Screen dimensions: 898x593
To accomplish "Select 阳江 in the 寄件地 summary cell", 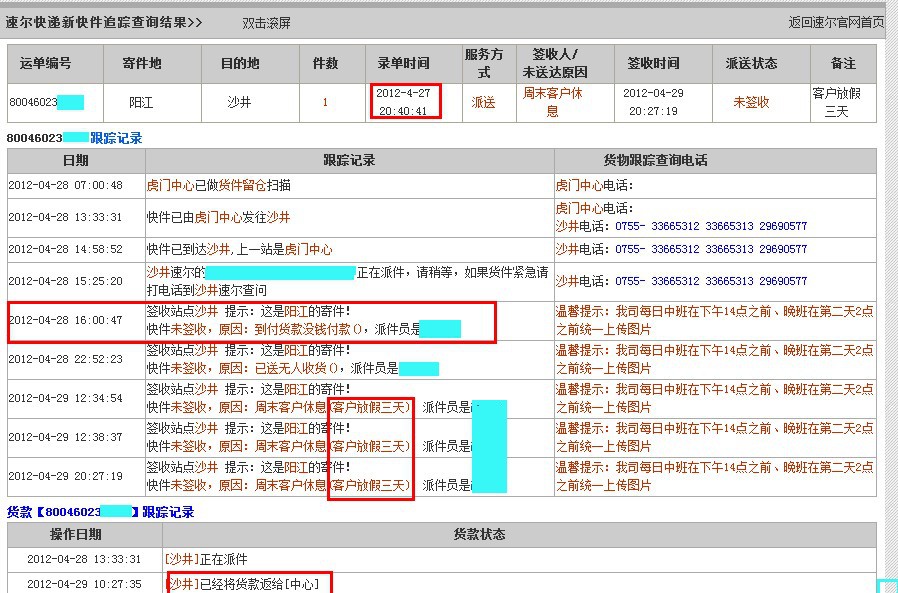I will 141,103.
